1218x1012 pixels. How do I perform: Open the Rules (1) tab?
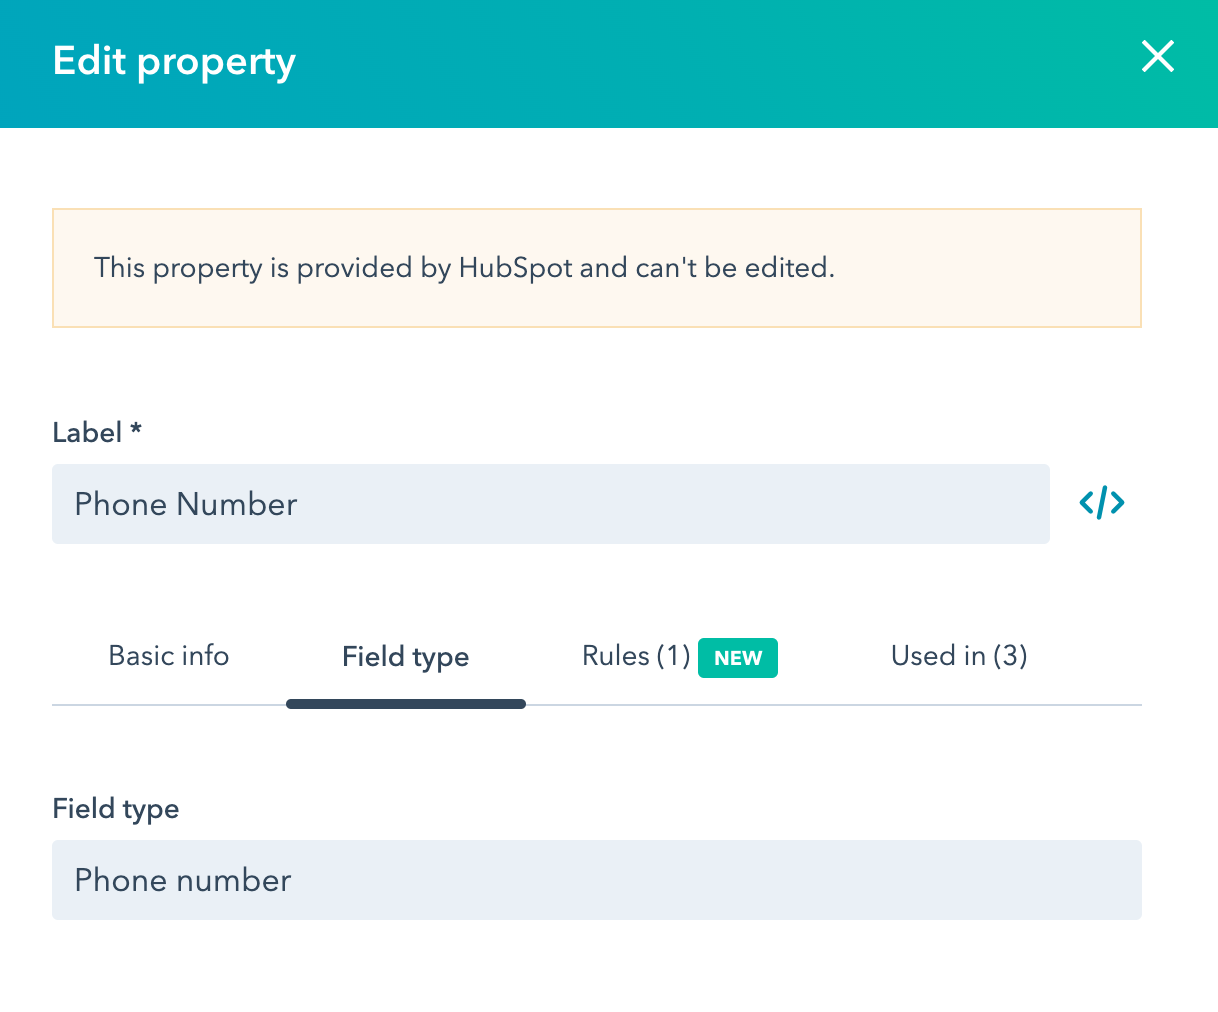(x=636, y=656)
